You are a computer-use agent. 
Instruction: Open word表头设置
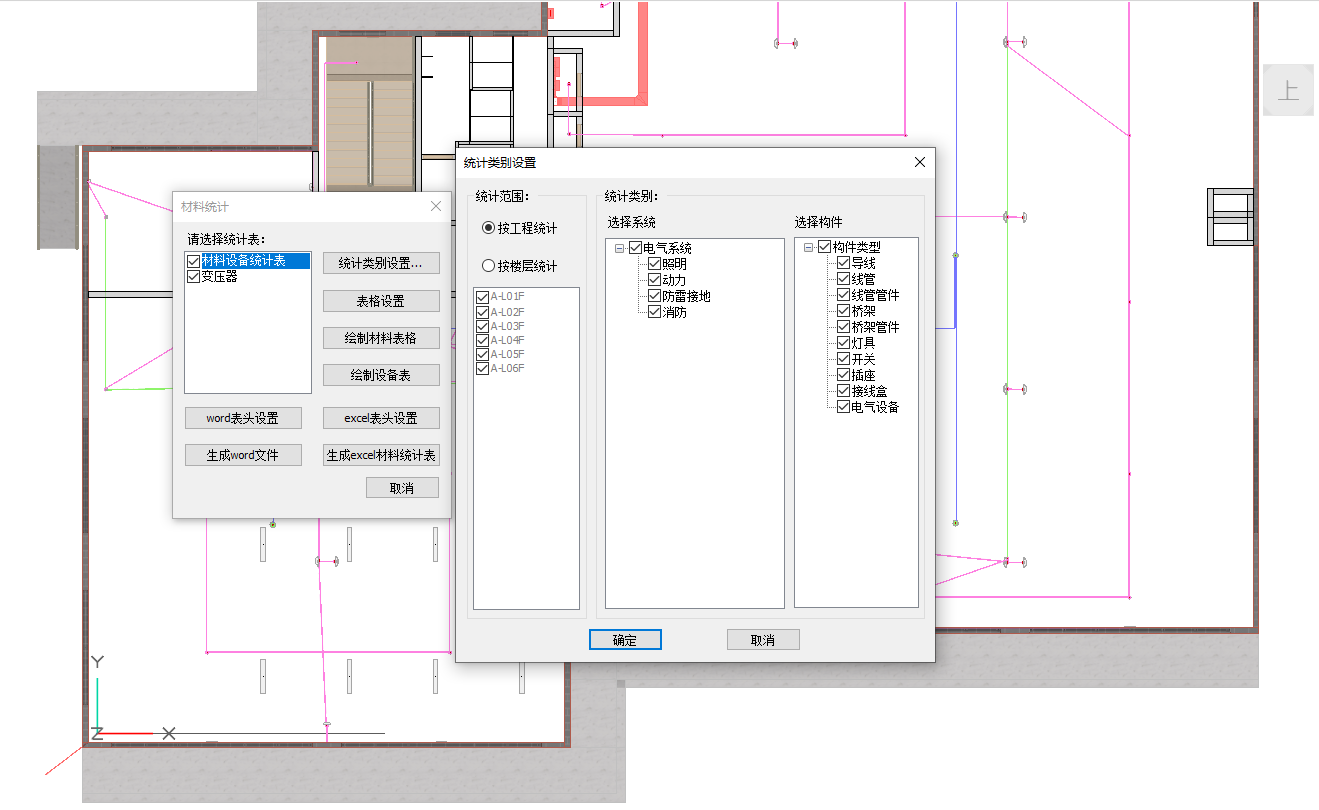click(243, 418)
